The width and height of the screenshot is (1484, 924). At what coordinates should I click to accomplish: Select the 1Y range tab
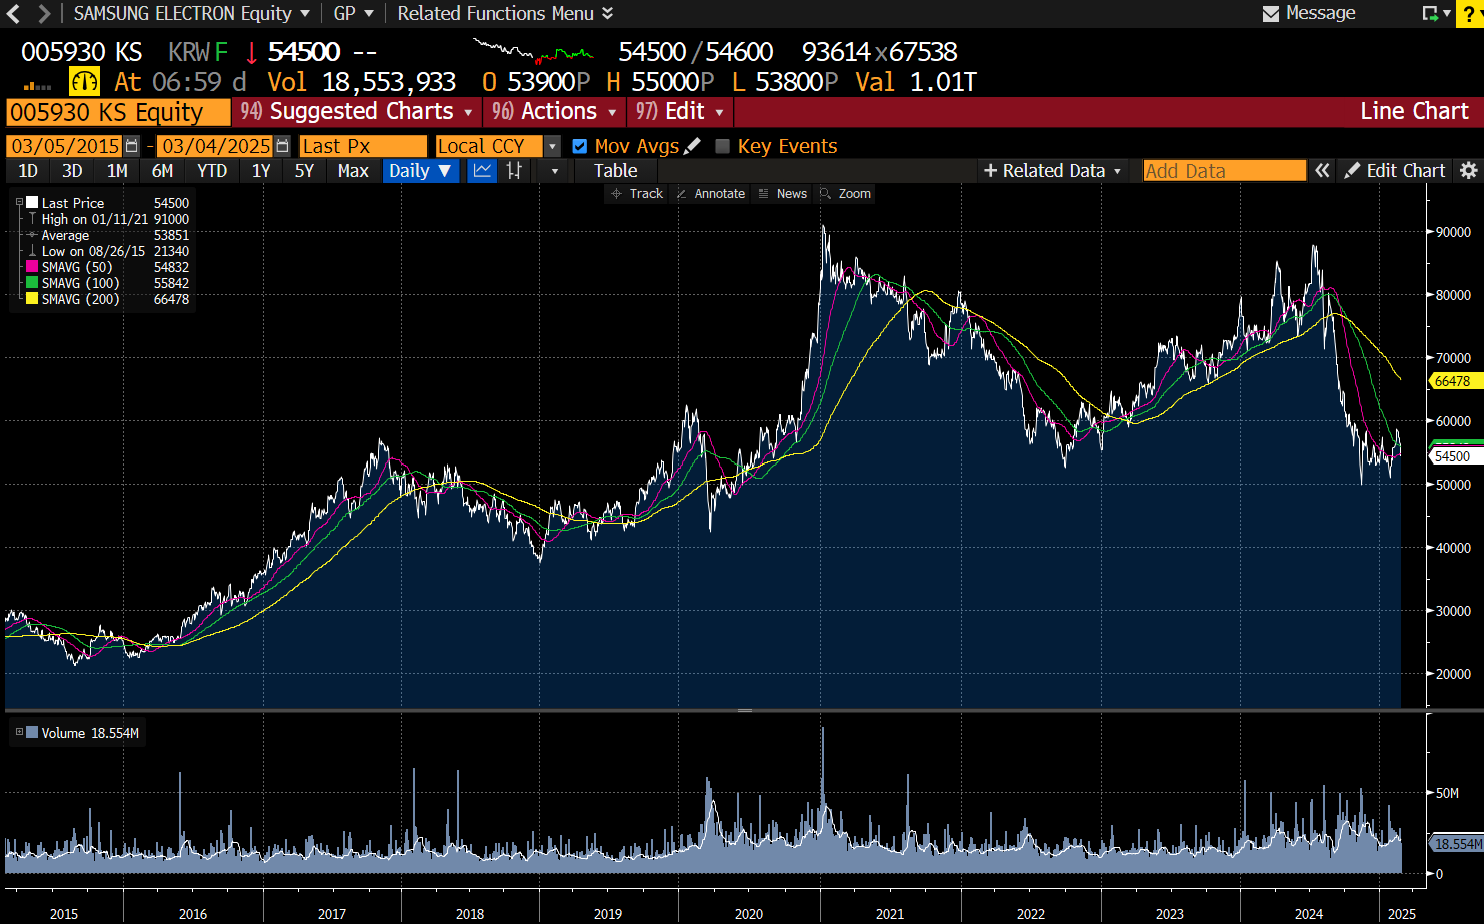coord(261,171)
